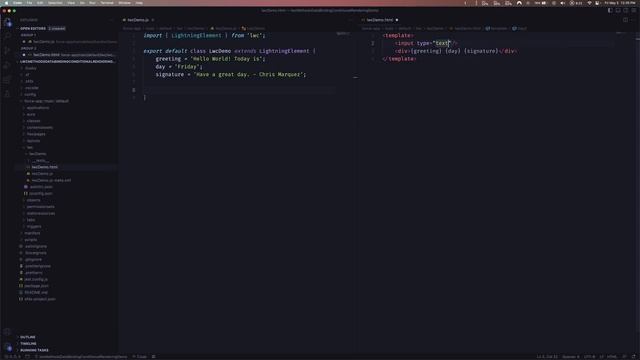
Task: Open .gitignore file in explorer
Action: (x=33, y=259)
